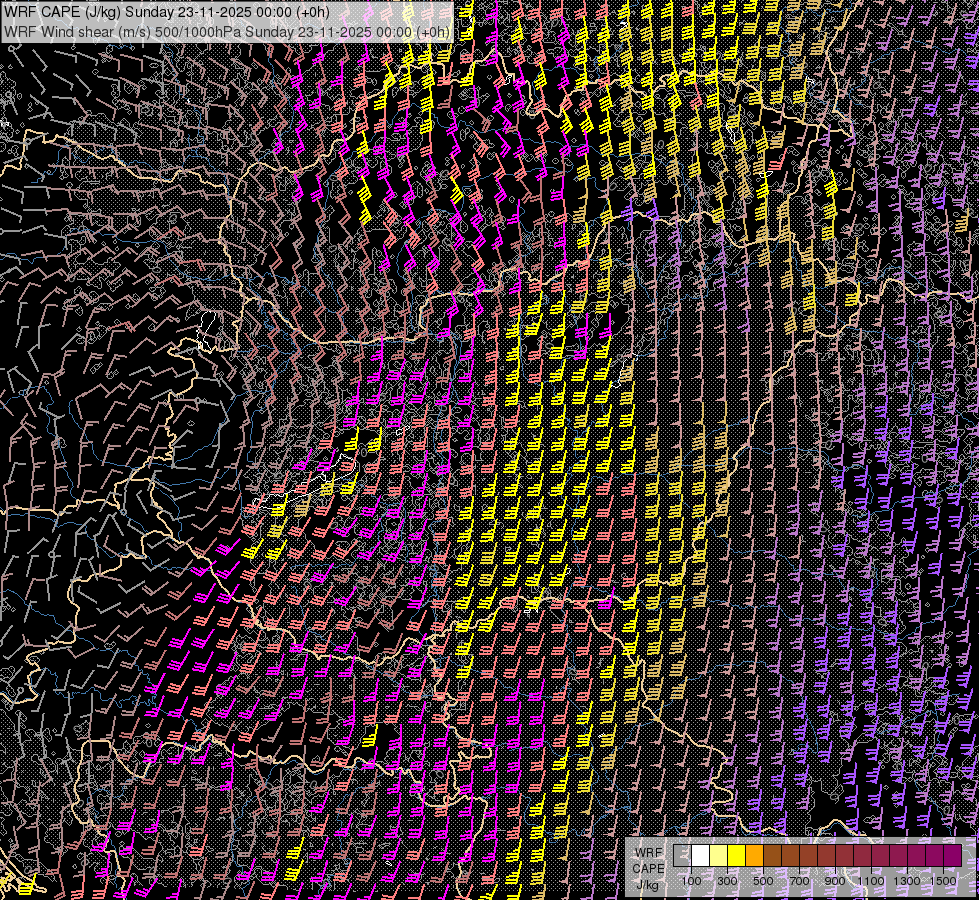Screen dimensions: 979x900
Task: Click the 1300 legend tick label
Action: click(907, 881)
